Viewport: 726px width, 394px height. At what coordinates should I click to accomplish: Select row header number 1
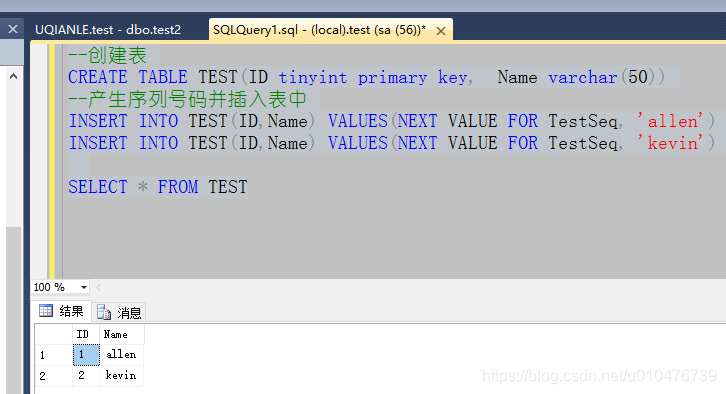[54, 355]
